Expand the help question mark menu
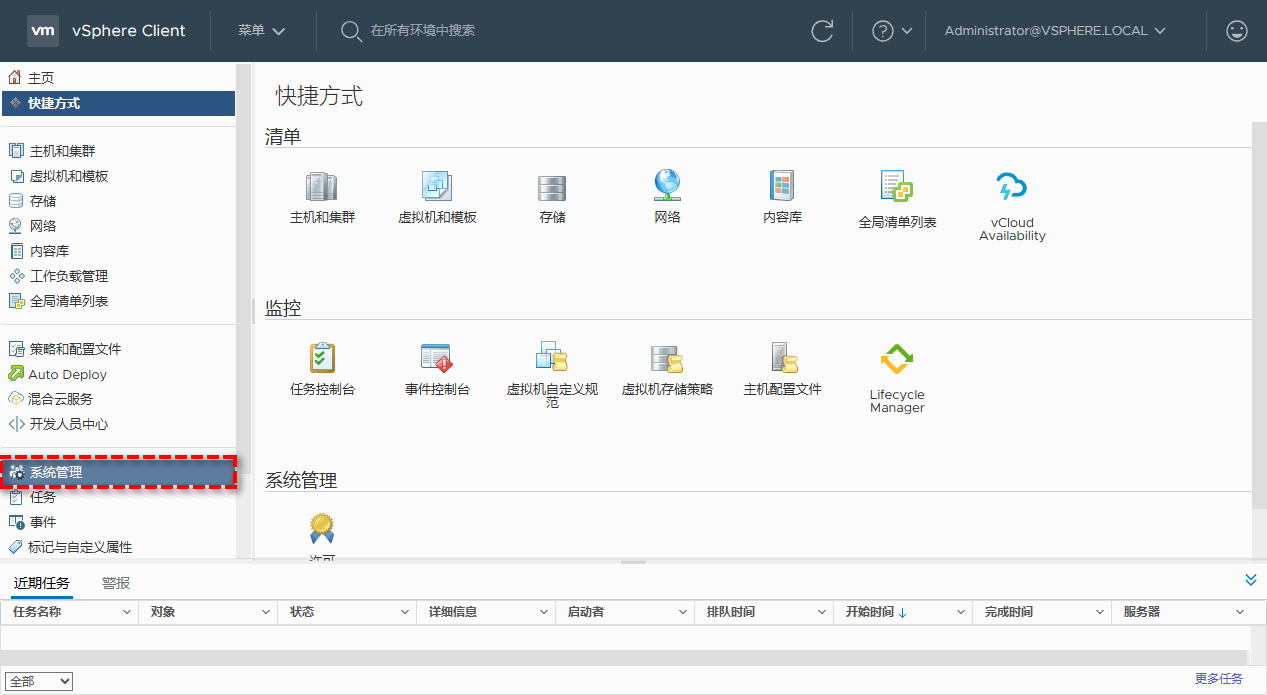The height and width of the screenshot is (695, 1267). point(892,31)
